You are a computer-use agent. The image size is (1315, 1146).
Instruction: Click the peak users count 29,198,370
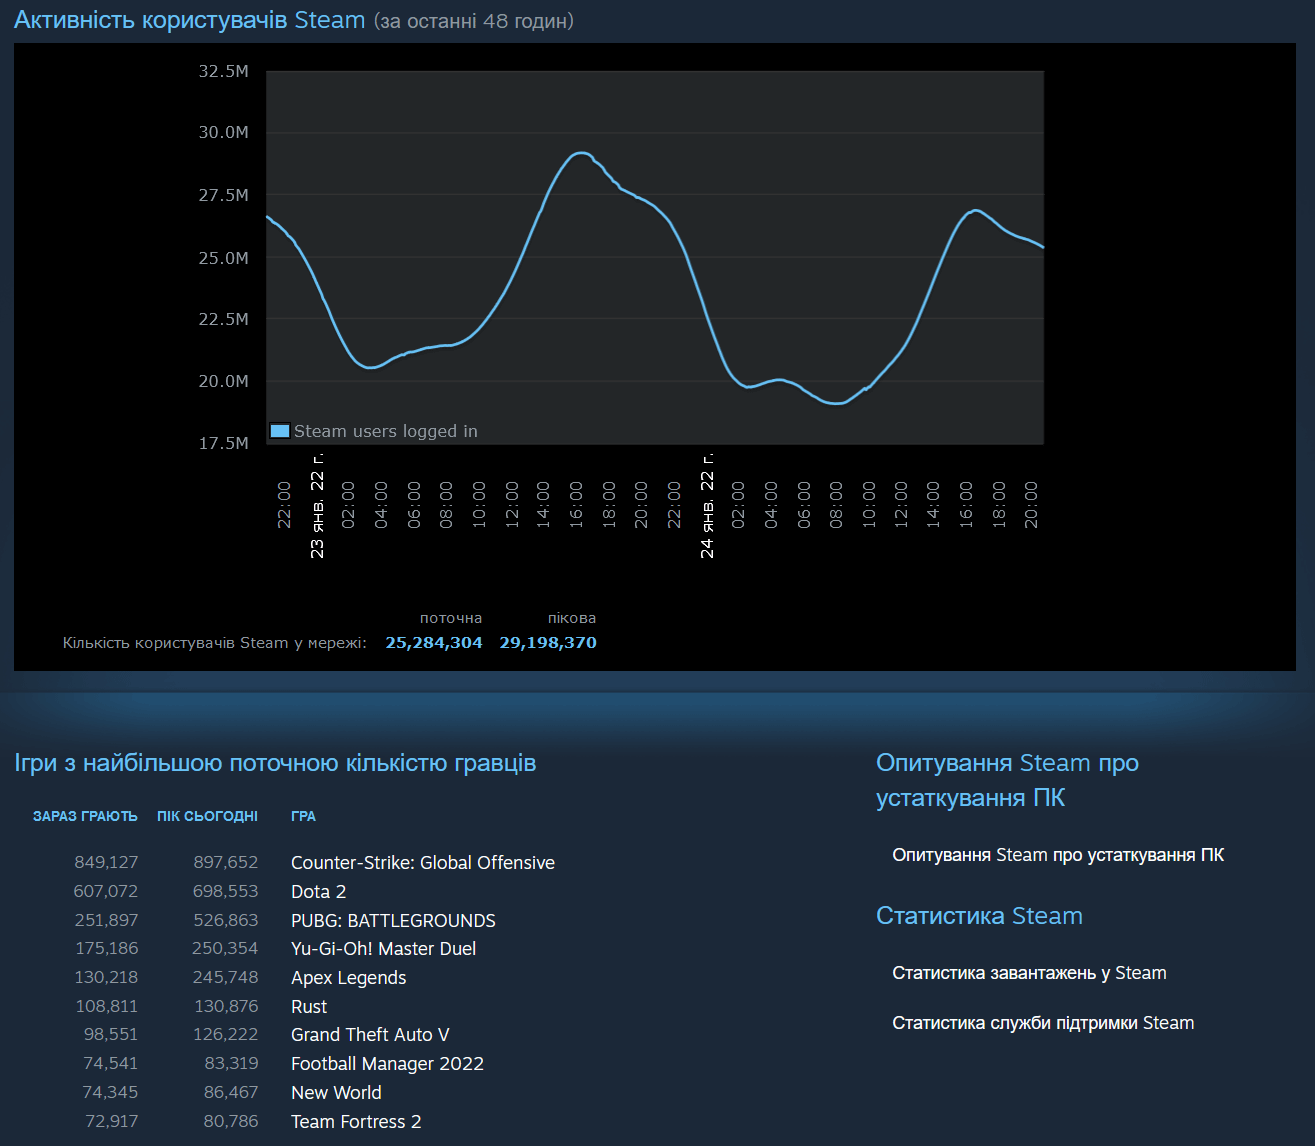[548, 642]
